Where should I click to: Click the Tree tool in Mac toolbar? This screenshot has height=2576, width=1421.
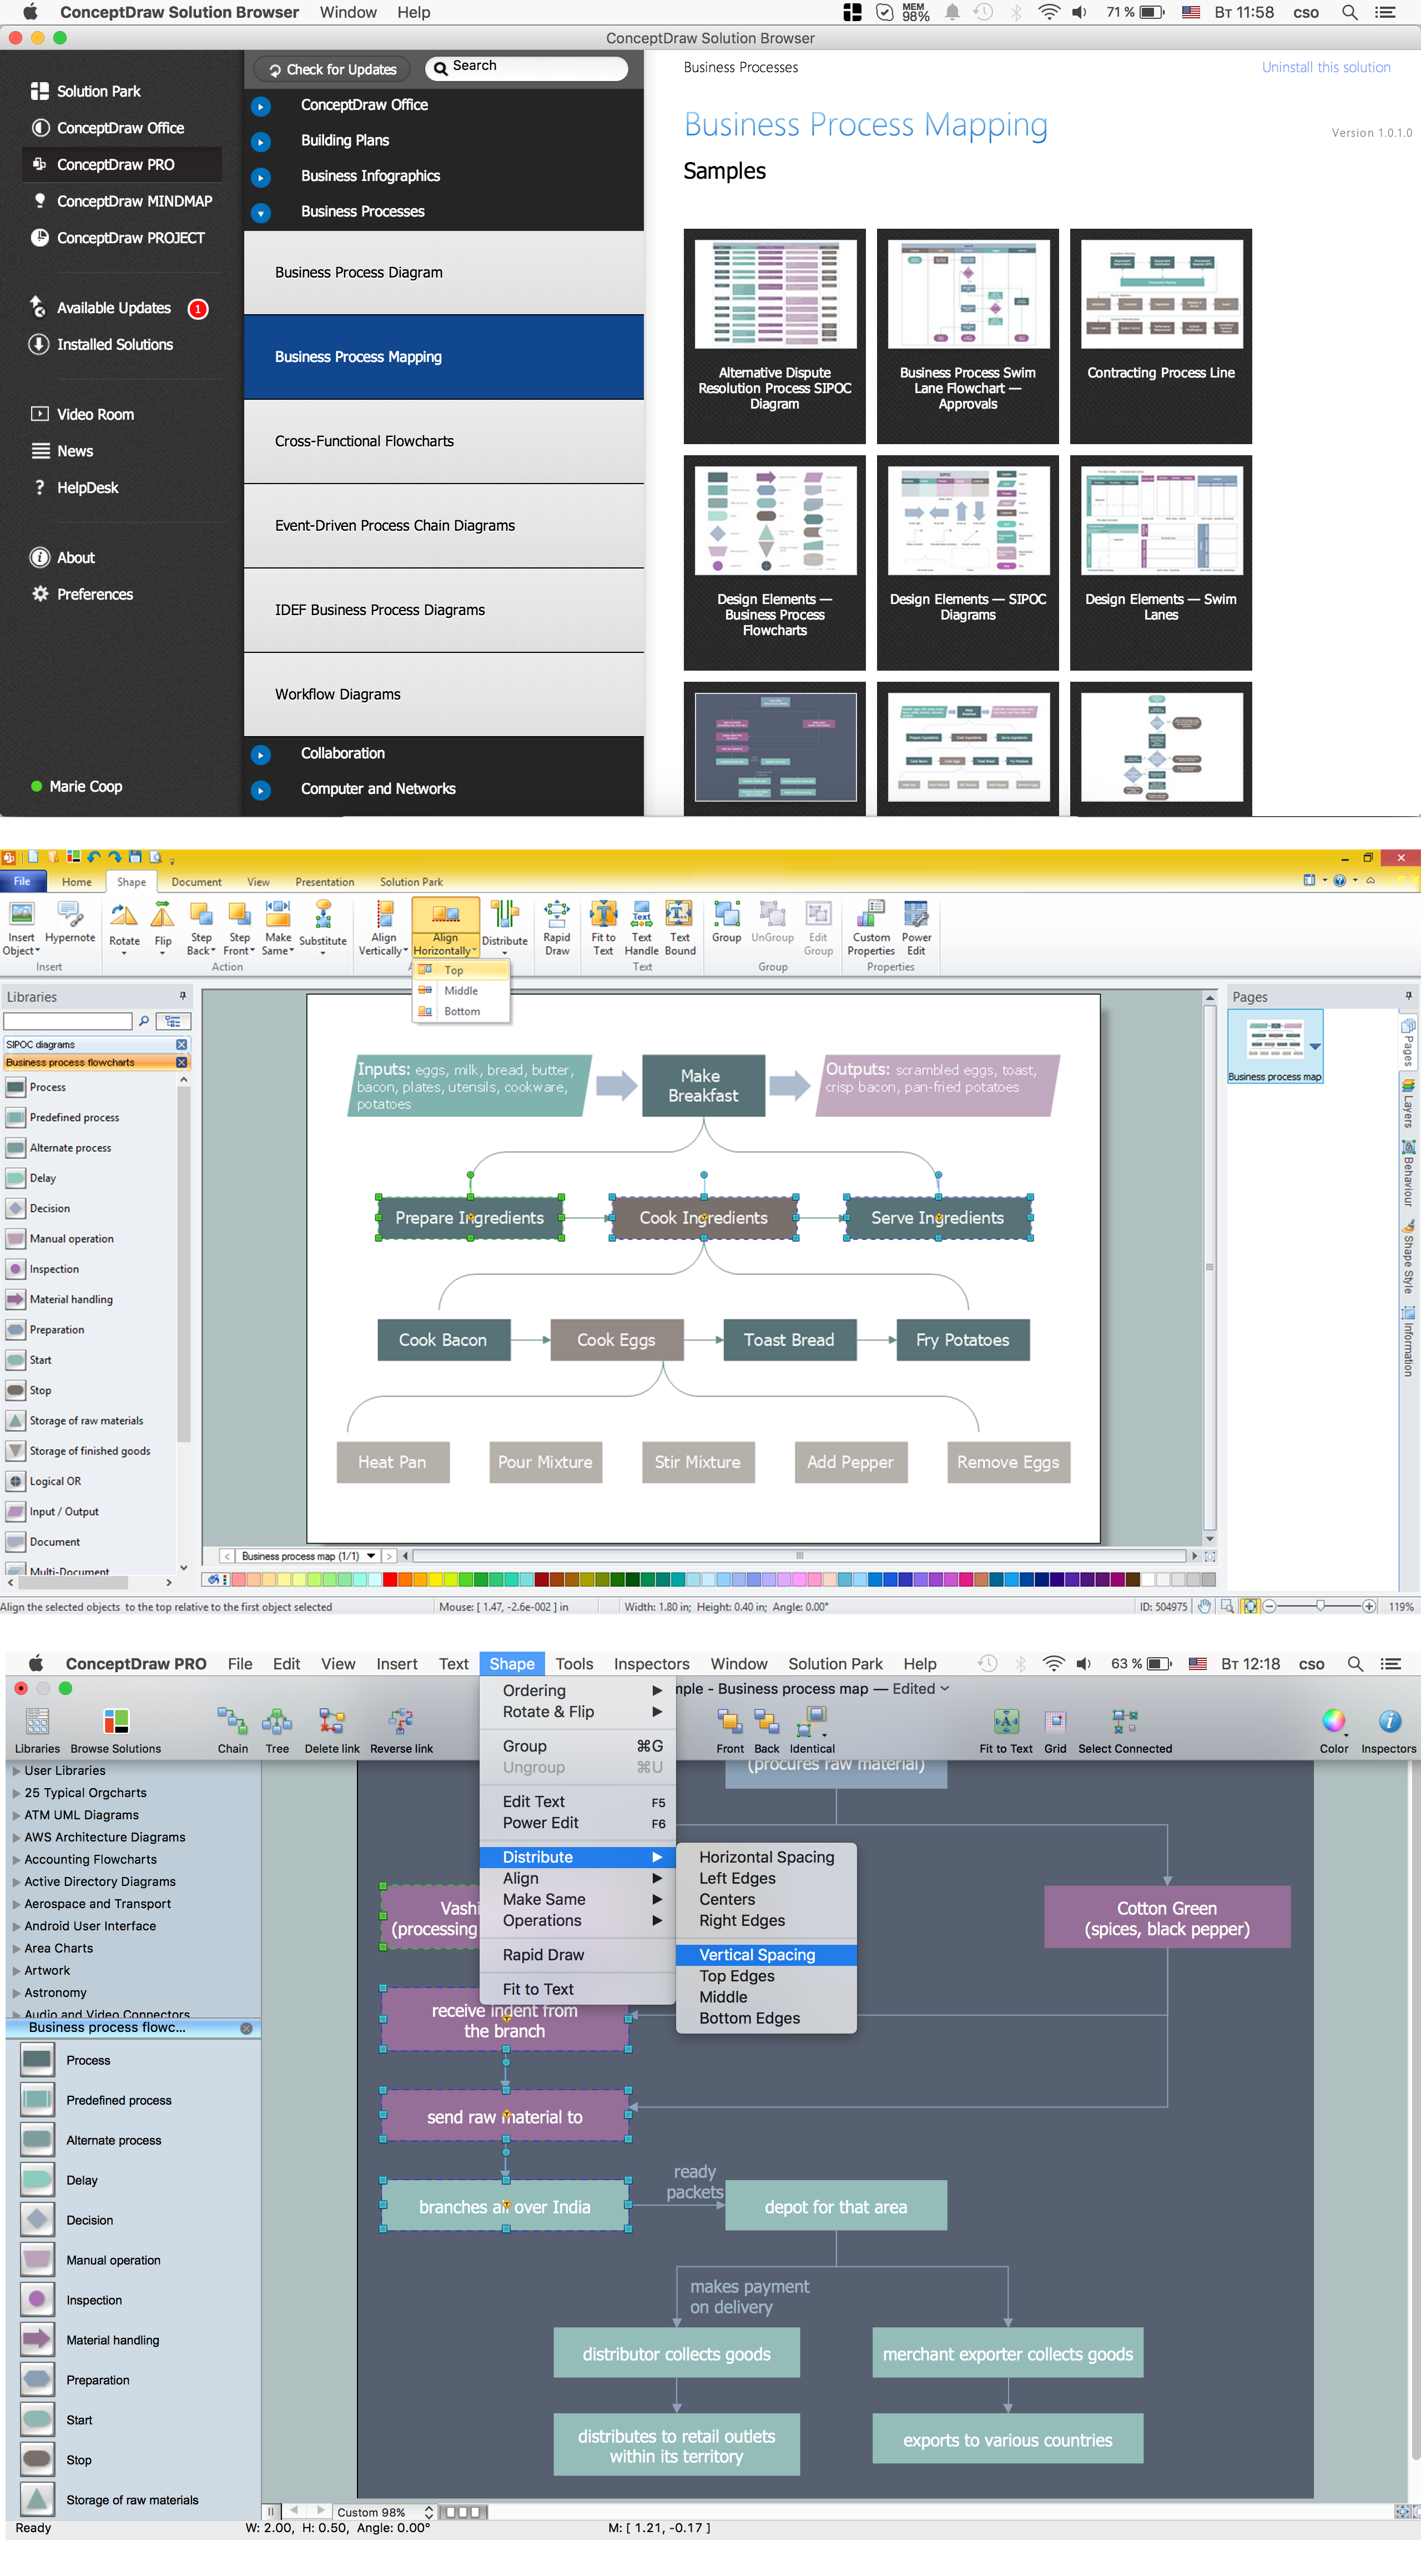[x=277, y=1730]
